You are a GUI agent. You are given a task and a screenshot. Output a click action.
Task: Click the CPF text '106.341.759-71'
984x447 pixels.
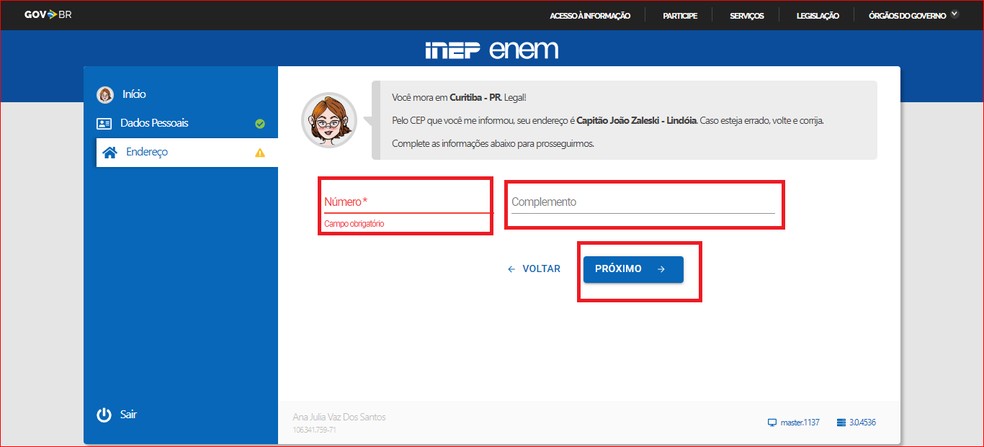313,429
